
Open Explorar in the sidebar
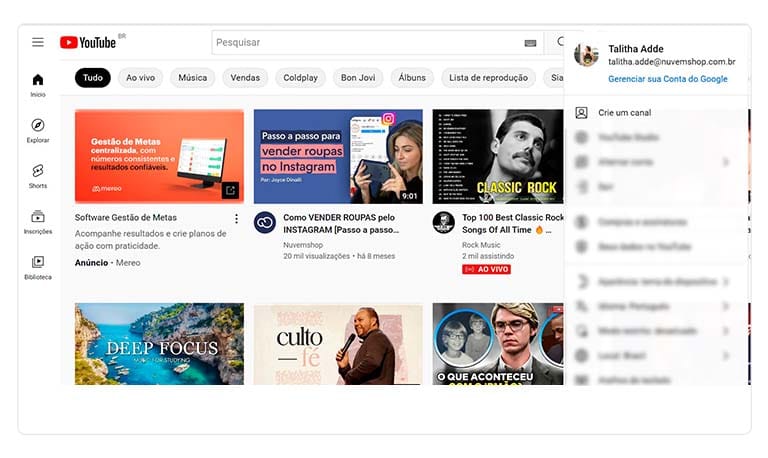(38, 131)
